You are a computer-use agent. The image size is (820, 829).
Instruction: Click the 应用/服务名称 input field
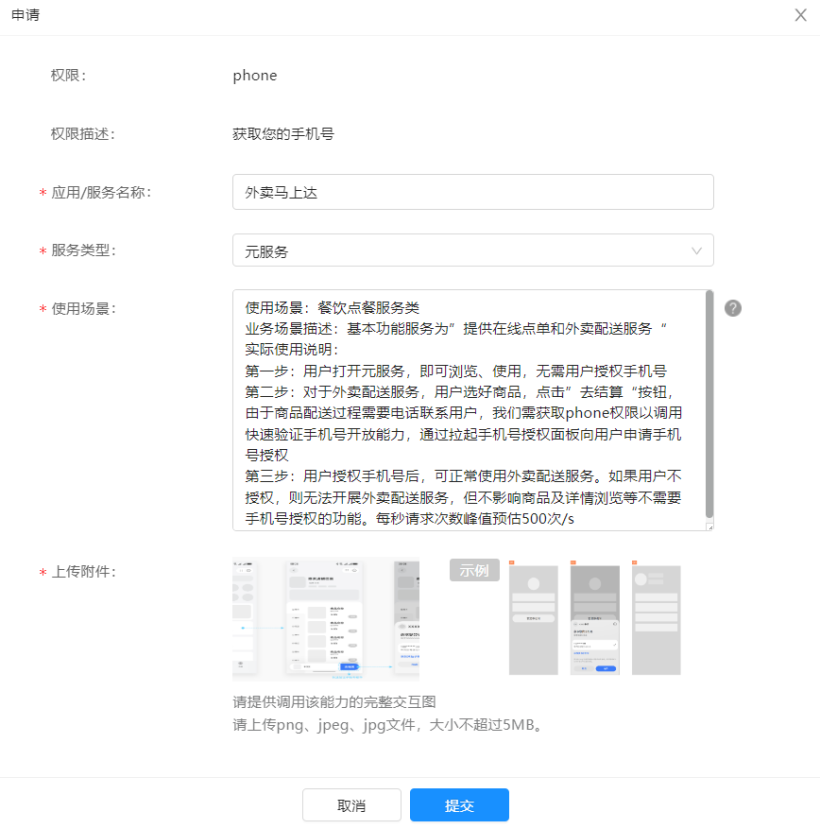[x=472, y=192]
